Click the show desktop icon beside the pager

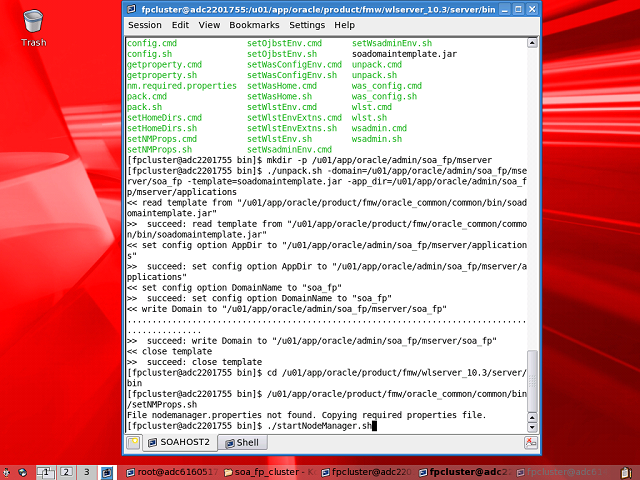tap(107, 472)
